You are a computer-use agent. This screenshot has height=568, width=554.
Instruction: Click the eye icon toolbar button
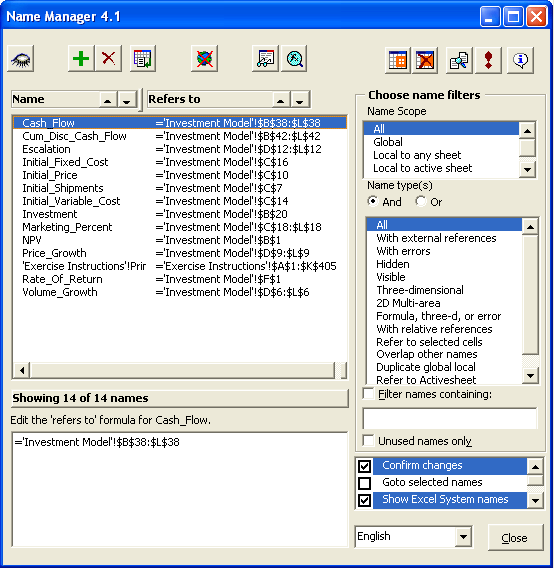tap(21, 59)
